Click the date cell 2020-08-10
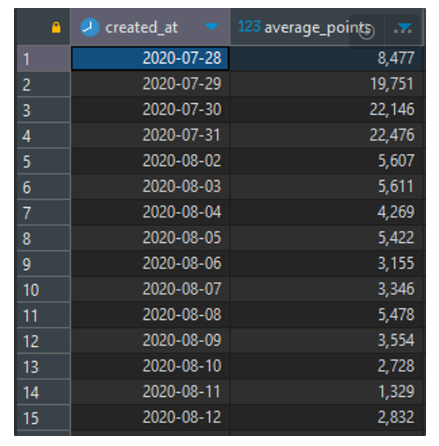Screen dimensions: 439x446 (x=150, y=366)
